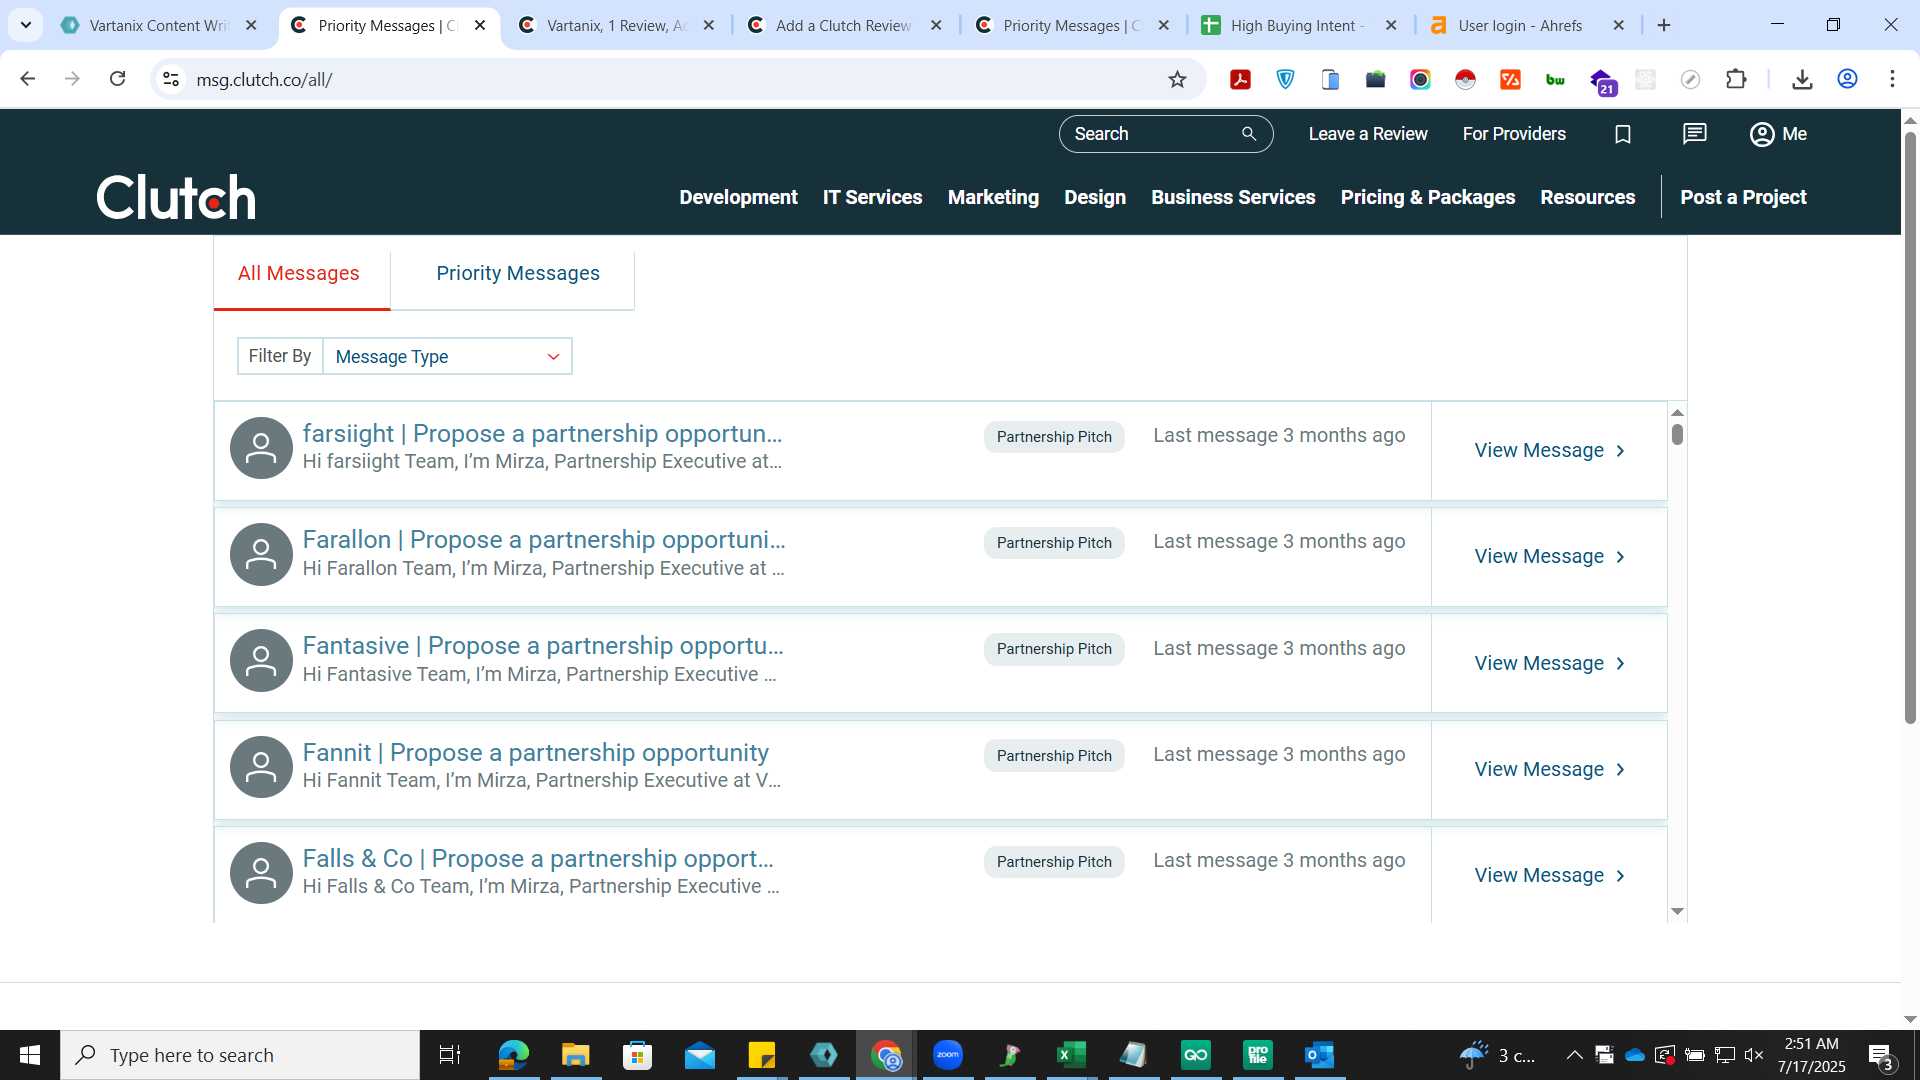Screen dimensions: 1920x1080
Task: Open the Business Services menu
Action: click(x=1233, y=197)
